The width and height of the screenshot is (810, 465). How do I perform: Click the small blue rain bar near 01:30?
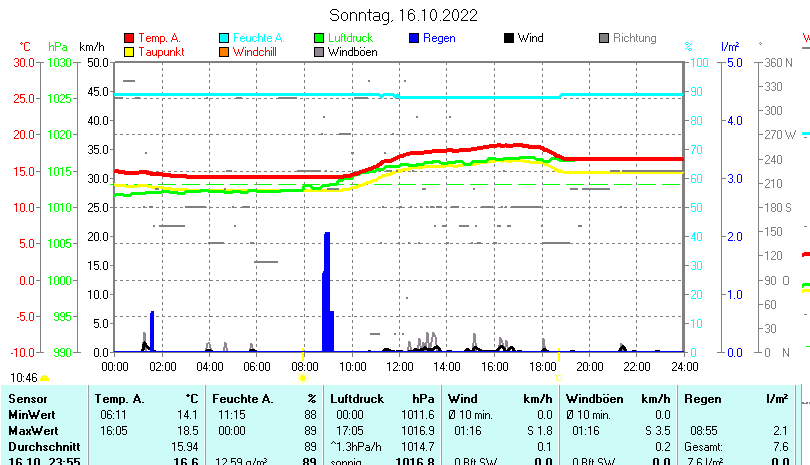[x=152, y=330]
